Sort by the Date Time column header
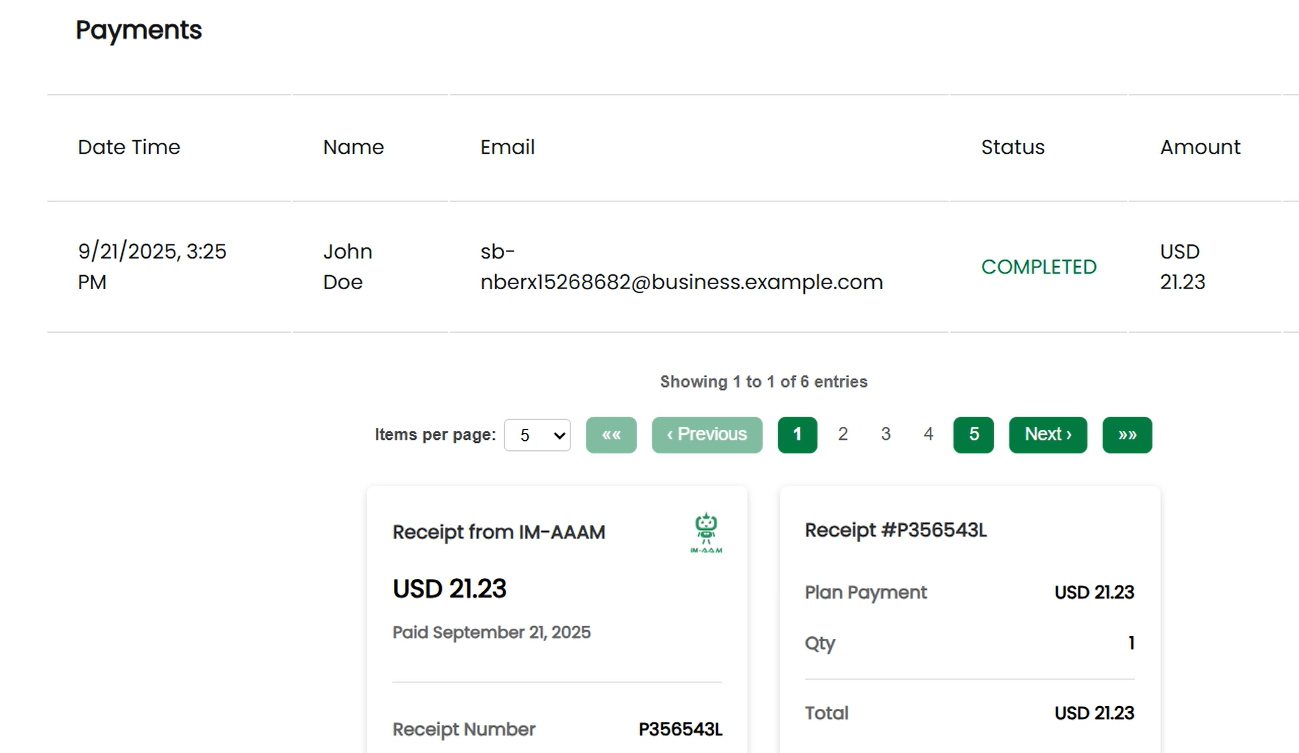1299x753 pixels. (x=129, y=147)
